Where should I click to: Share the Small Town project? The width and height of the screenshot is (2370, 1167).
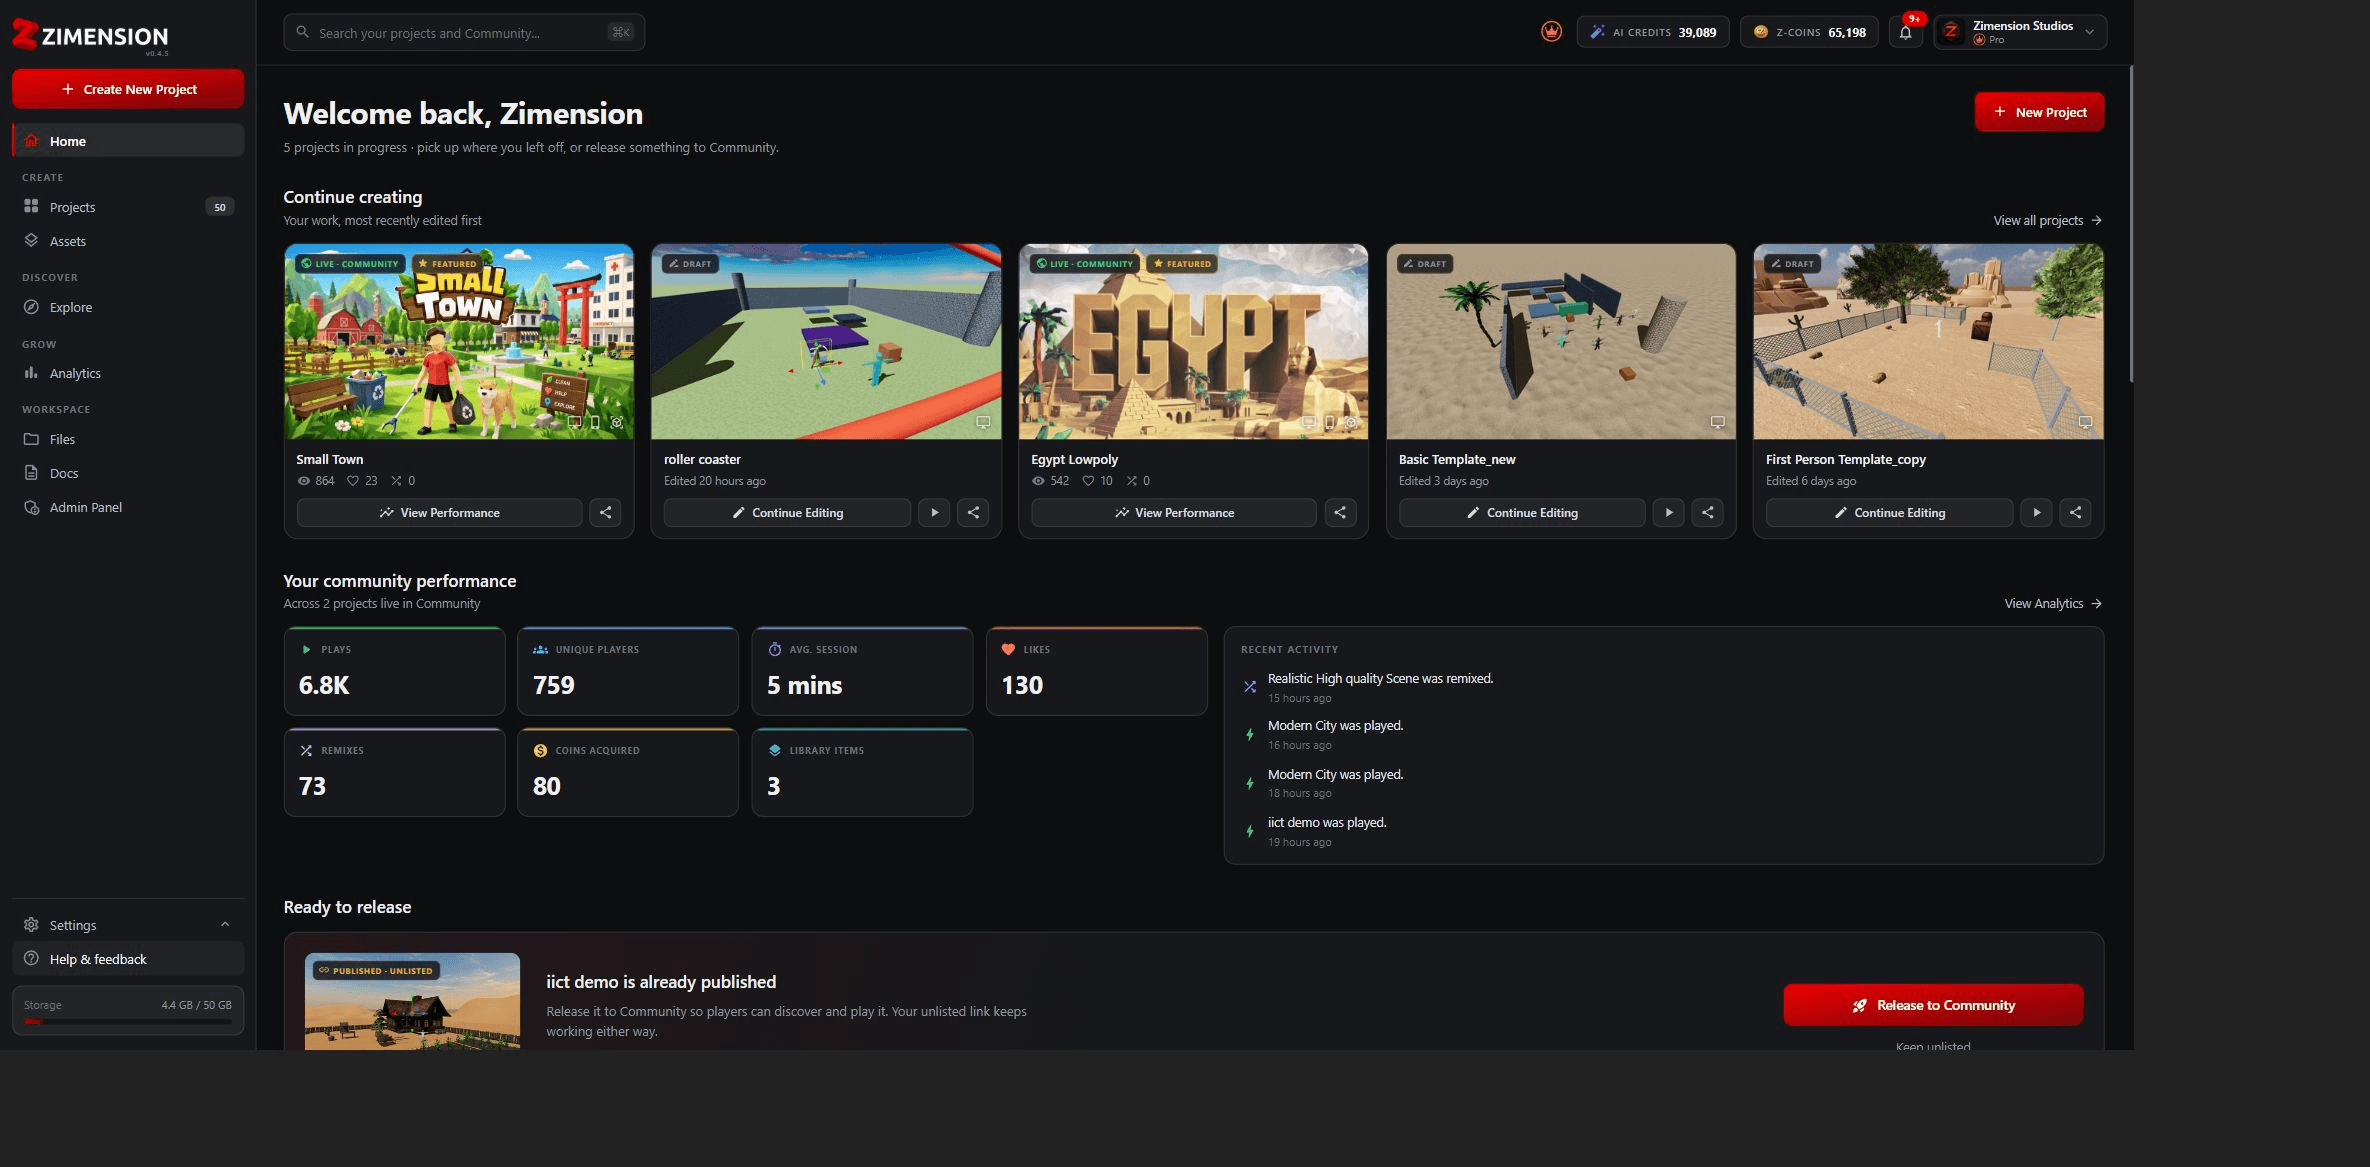tap(605, 513)
